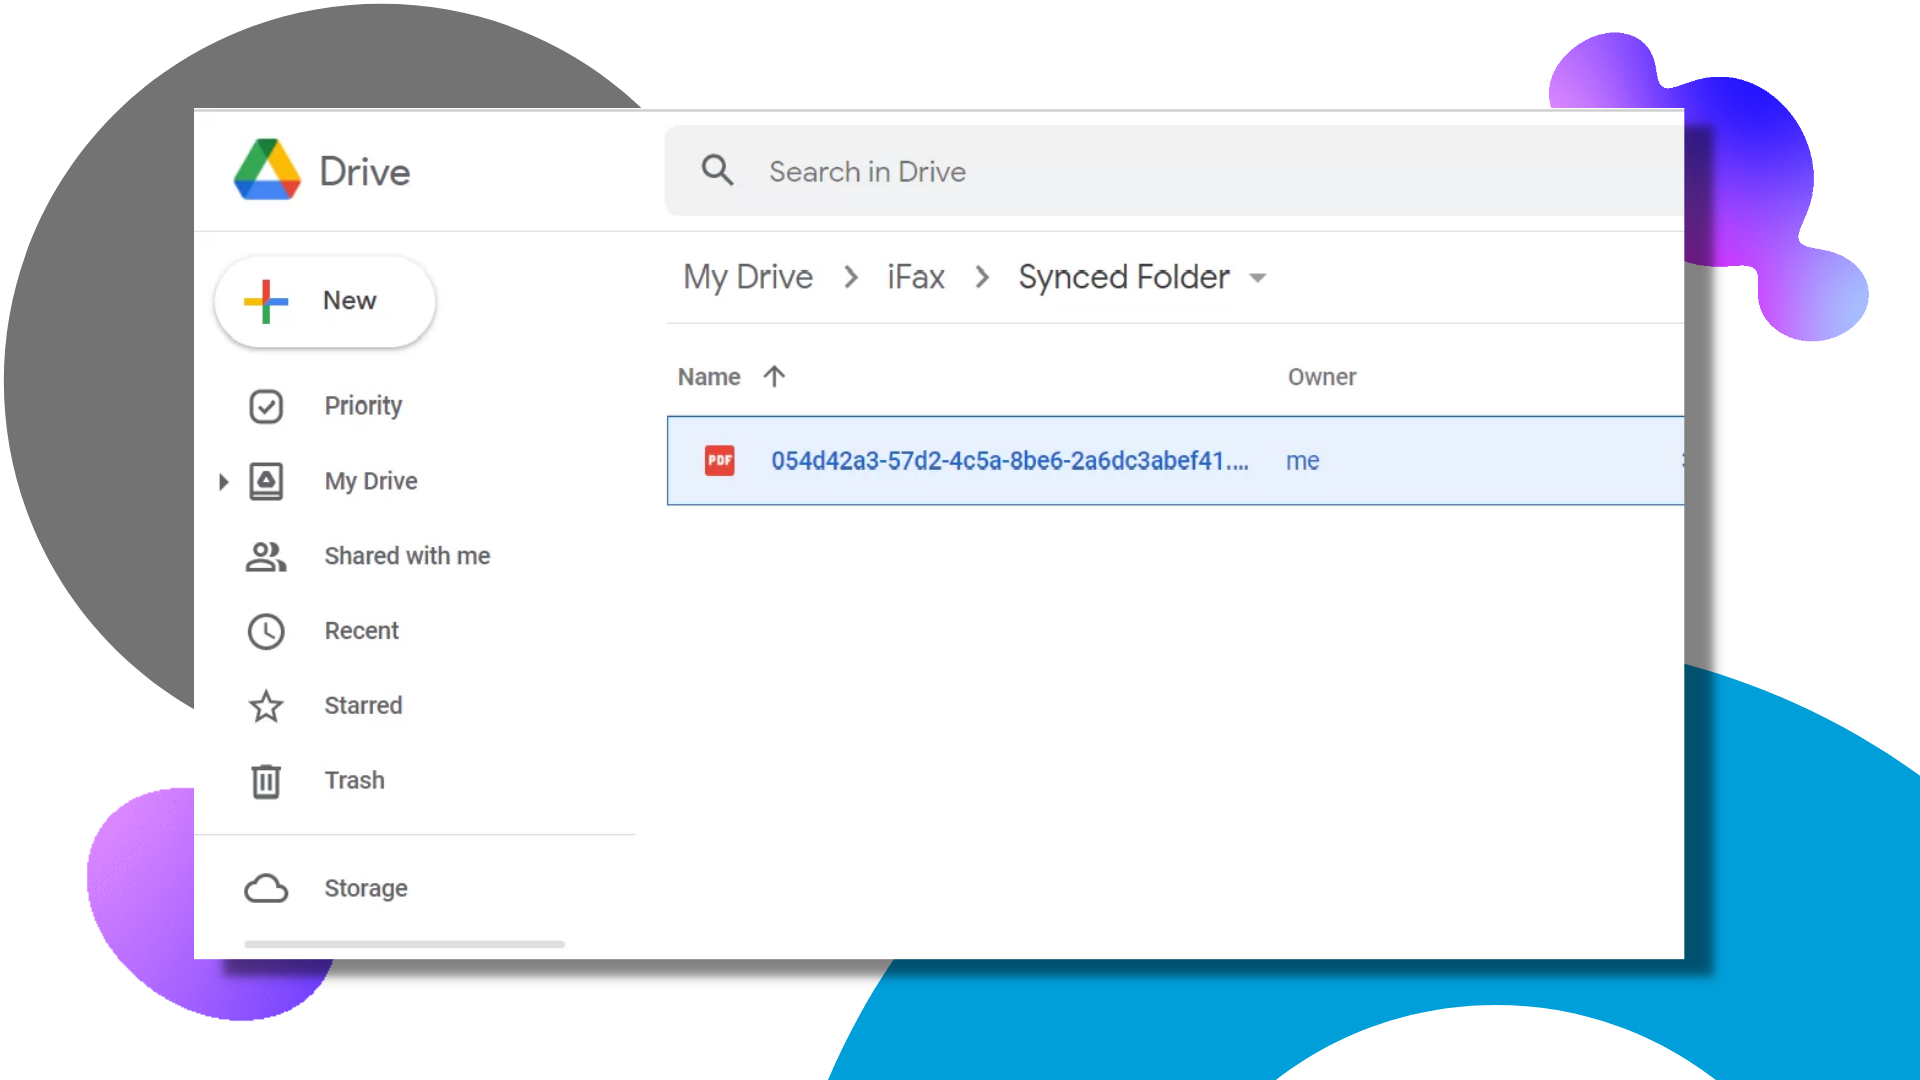Open Recent files via the clock icon
1920x1080 pixels.
tap(266, 631)
